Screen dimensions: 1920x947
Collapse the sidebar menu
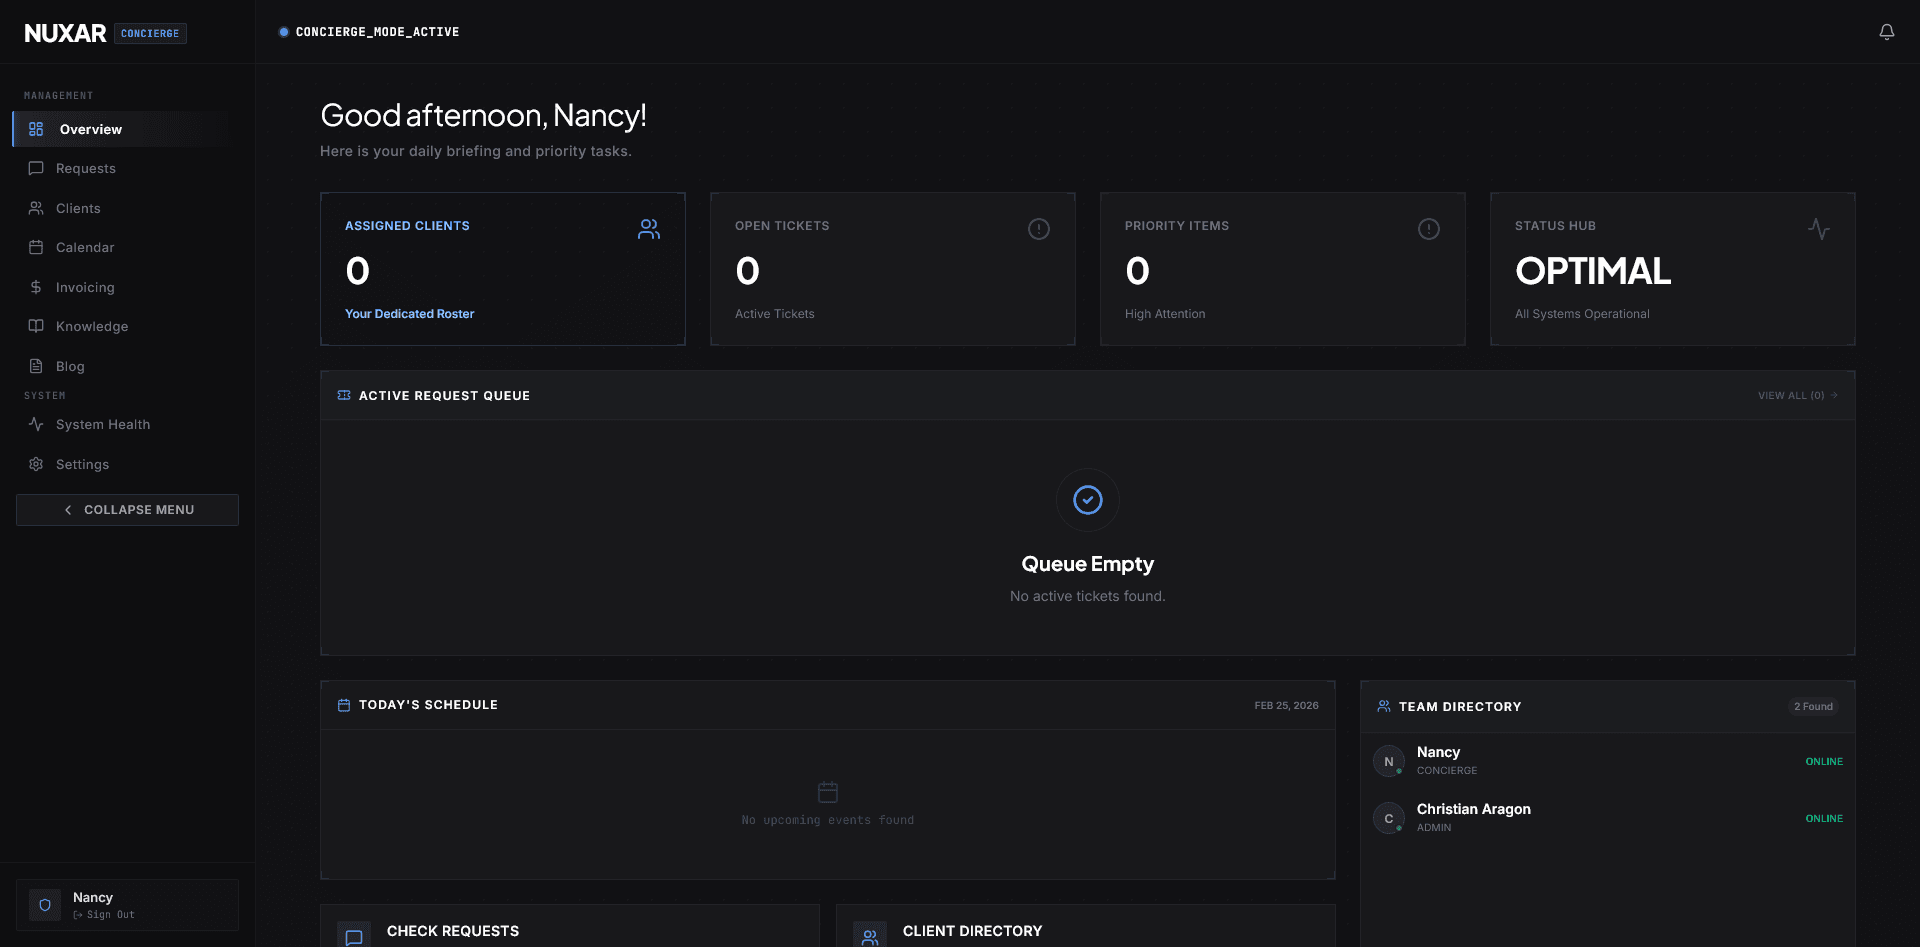[127, 510]
